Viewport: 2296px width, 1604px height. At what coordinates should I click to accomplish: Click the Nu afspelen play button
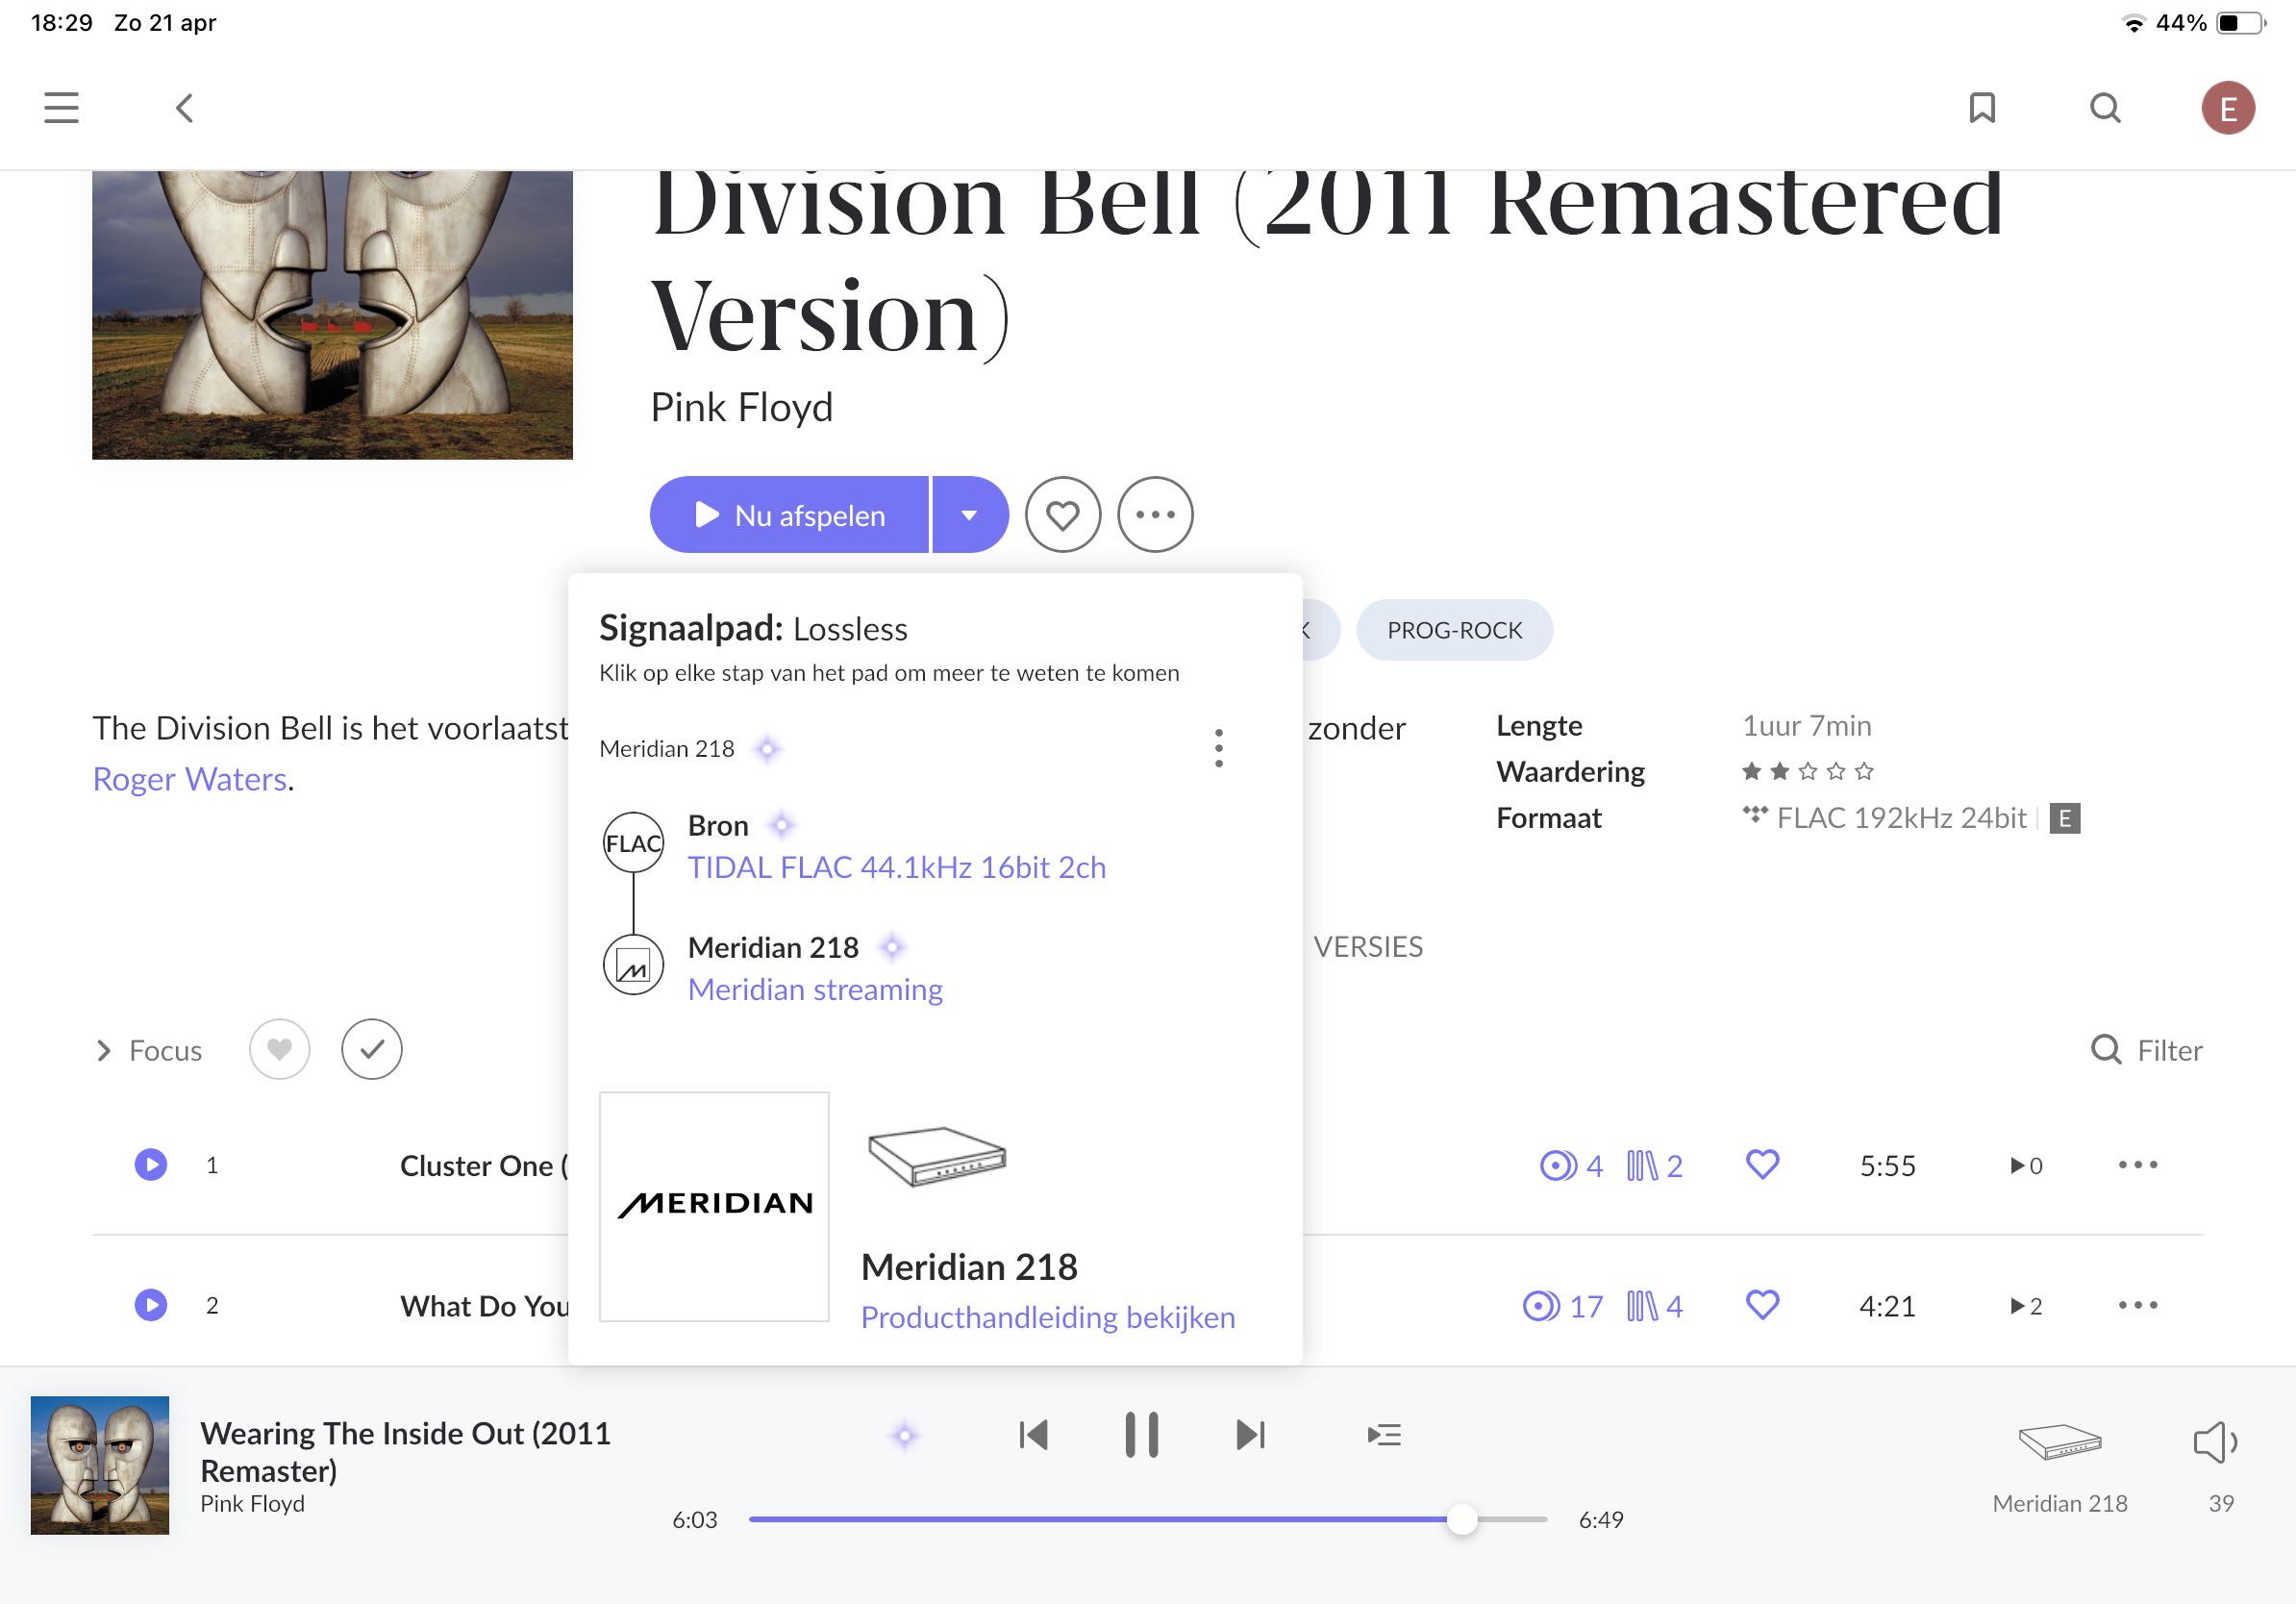coord(789,515)
